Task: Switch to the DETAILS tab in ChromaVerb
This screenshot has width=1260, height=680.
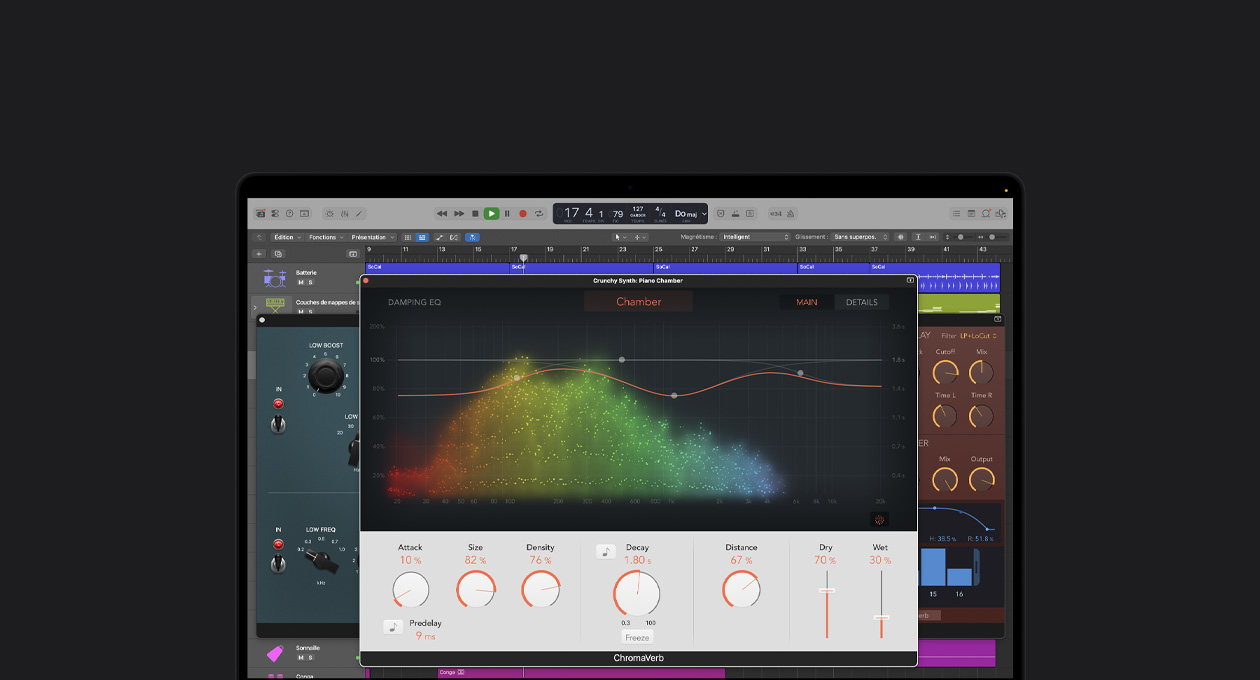Action: click(861, 302)
